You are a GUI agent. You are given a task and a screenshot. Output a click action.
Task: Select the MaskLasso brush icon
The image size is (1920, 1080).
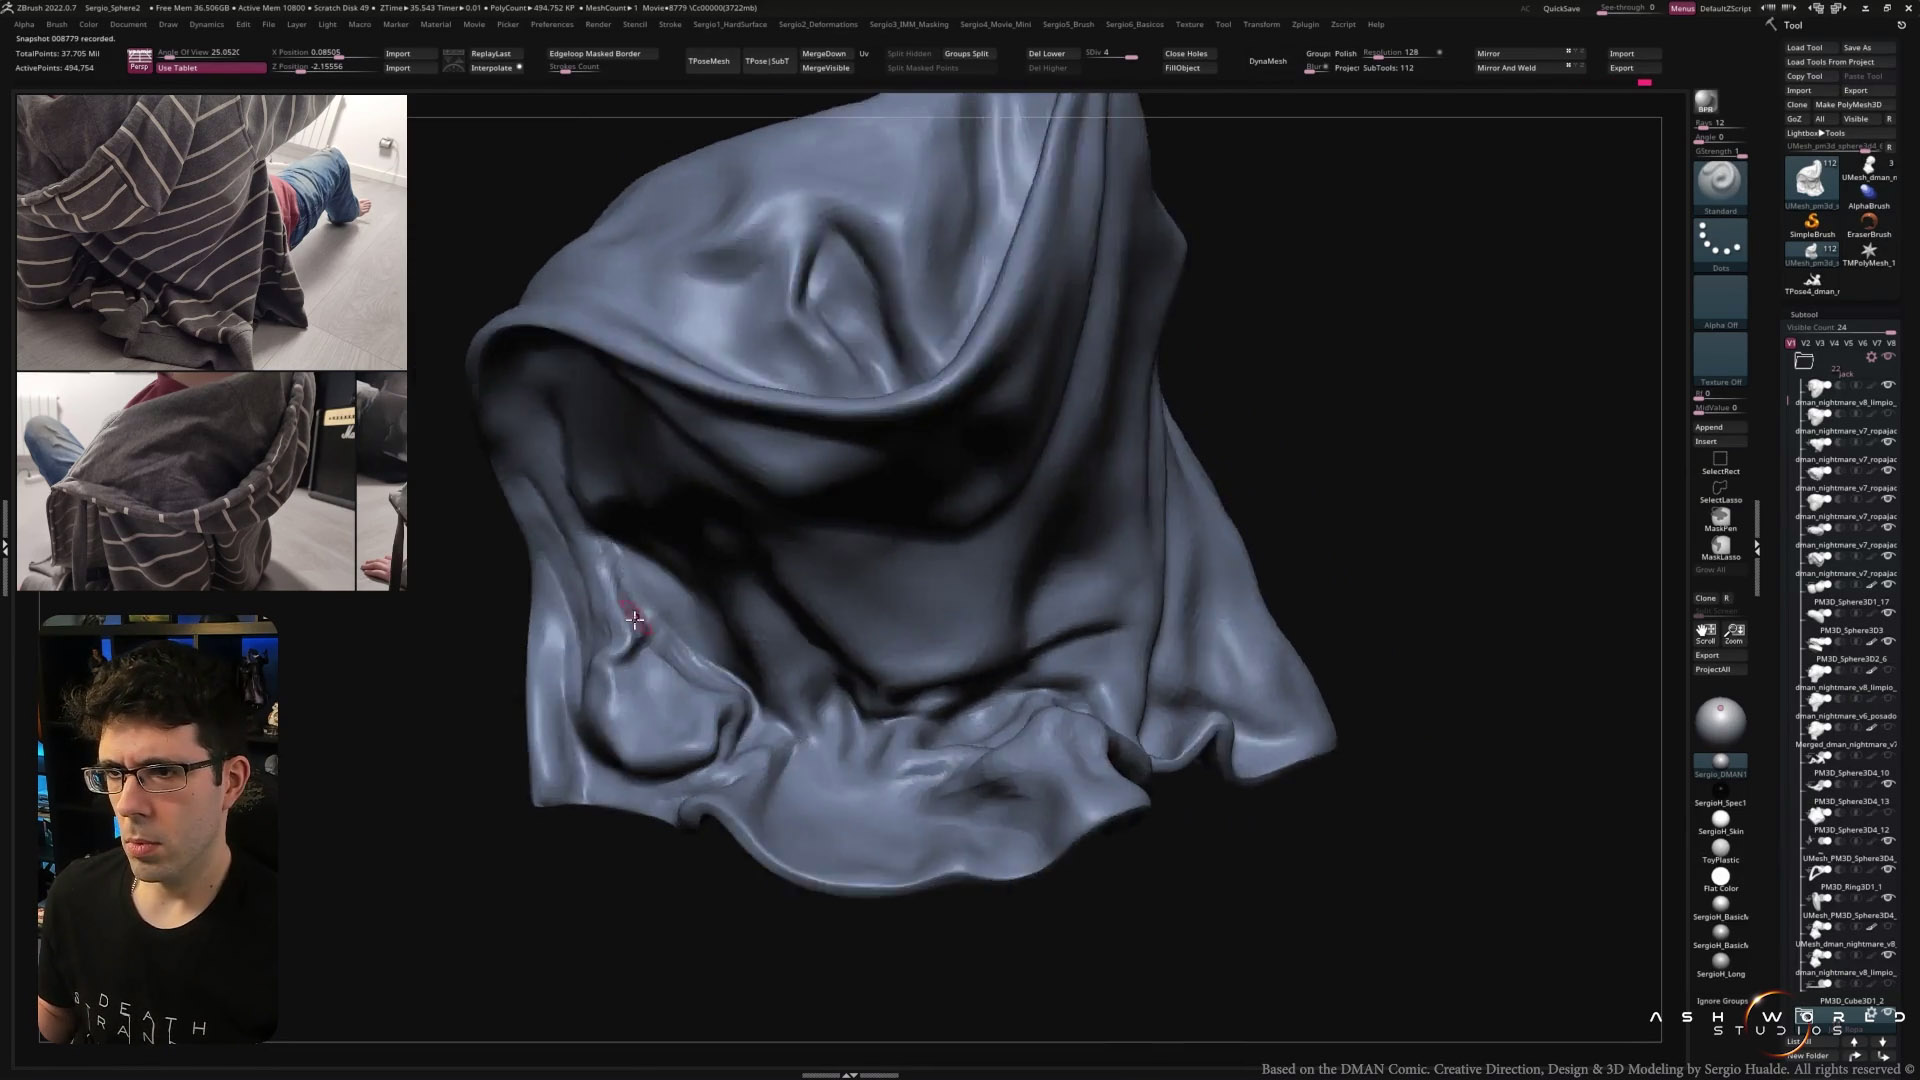1720,545
